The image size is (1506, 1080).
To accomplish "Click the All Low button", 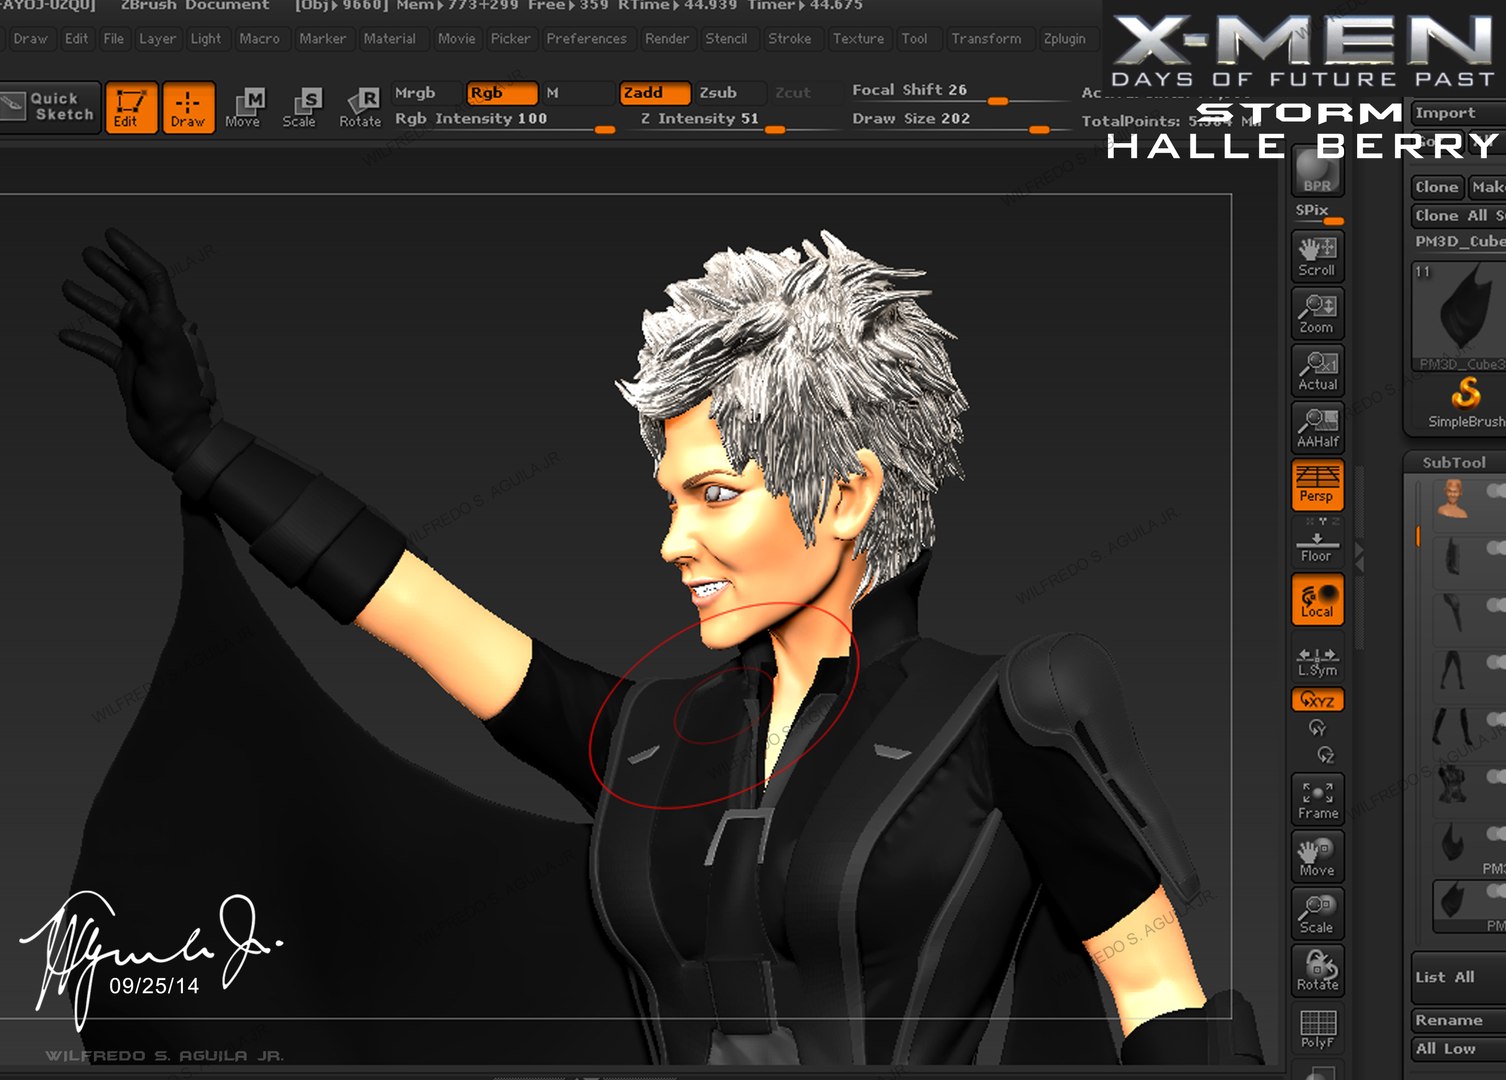I will point(1457,1048).
